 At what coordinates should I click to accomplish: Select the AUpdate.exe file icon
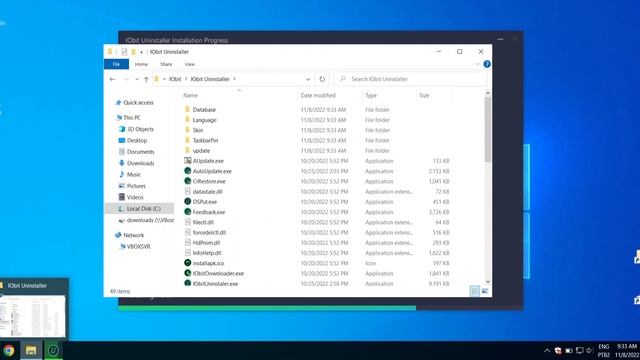pyautogui.click(x=187, y=161)
